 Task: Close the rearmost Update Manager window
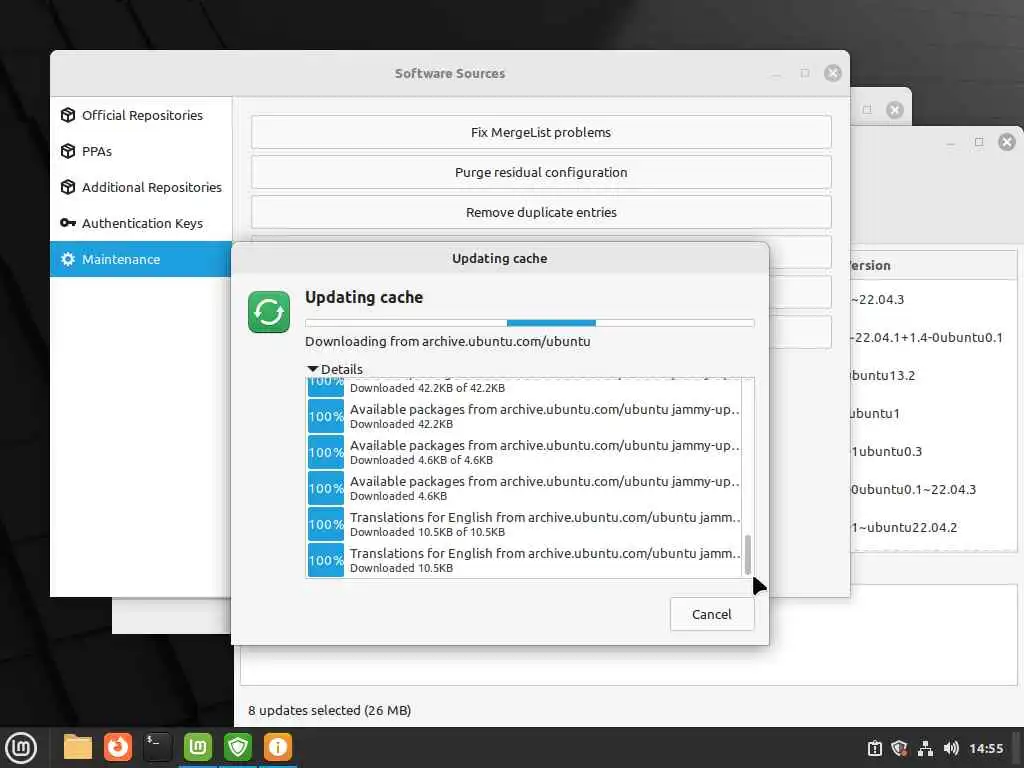point(1007,142)
